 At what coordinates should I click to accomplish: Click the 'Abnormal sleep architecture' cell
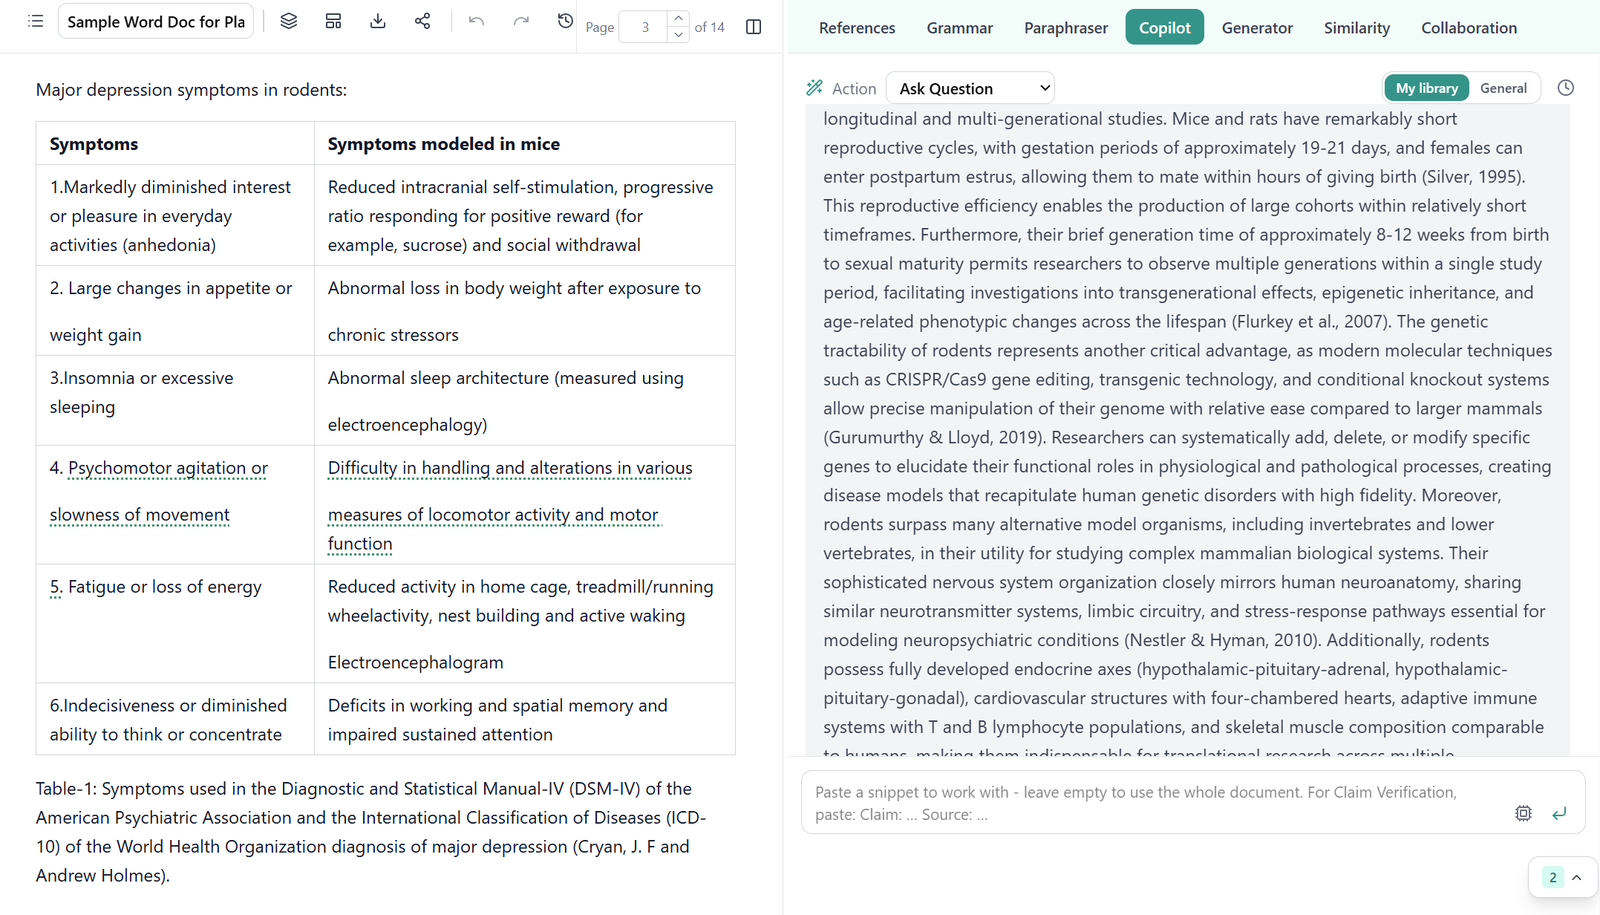(525, 400)
